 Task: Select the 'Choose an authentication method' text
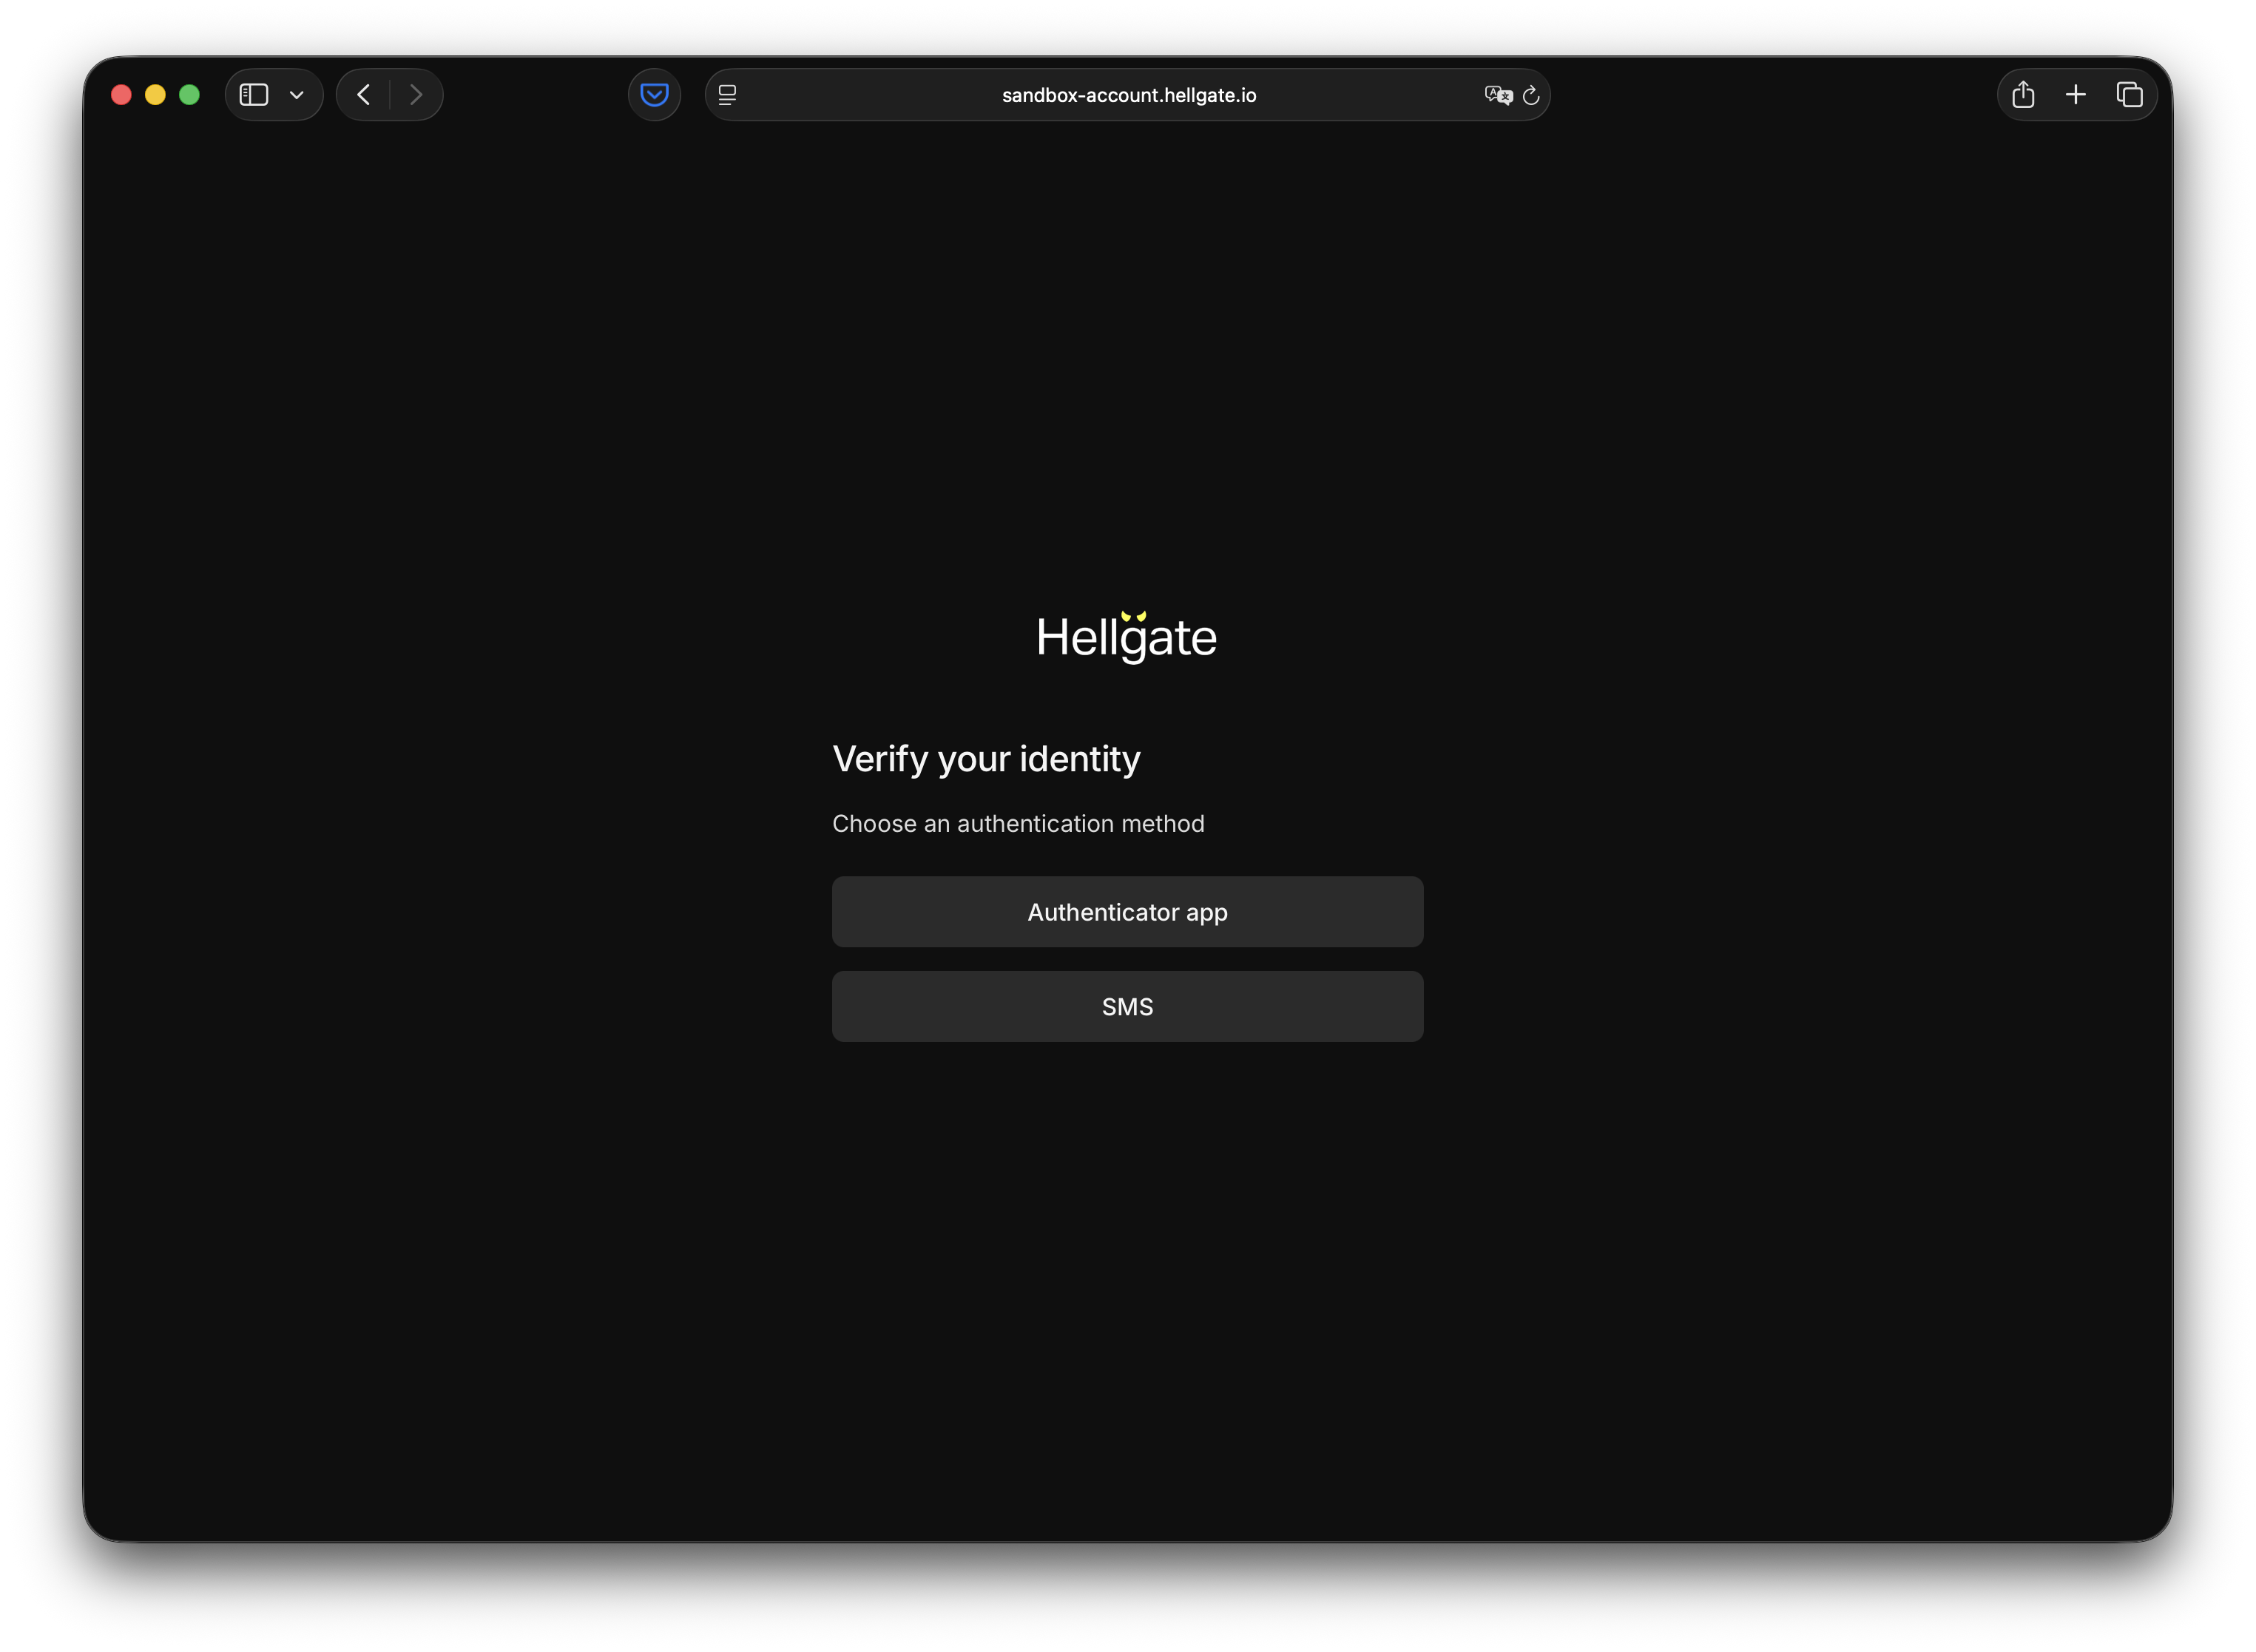(1018, 823)
